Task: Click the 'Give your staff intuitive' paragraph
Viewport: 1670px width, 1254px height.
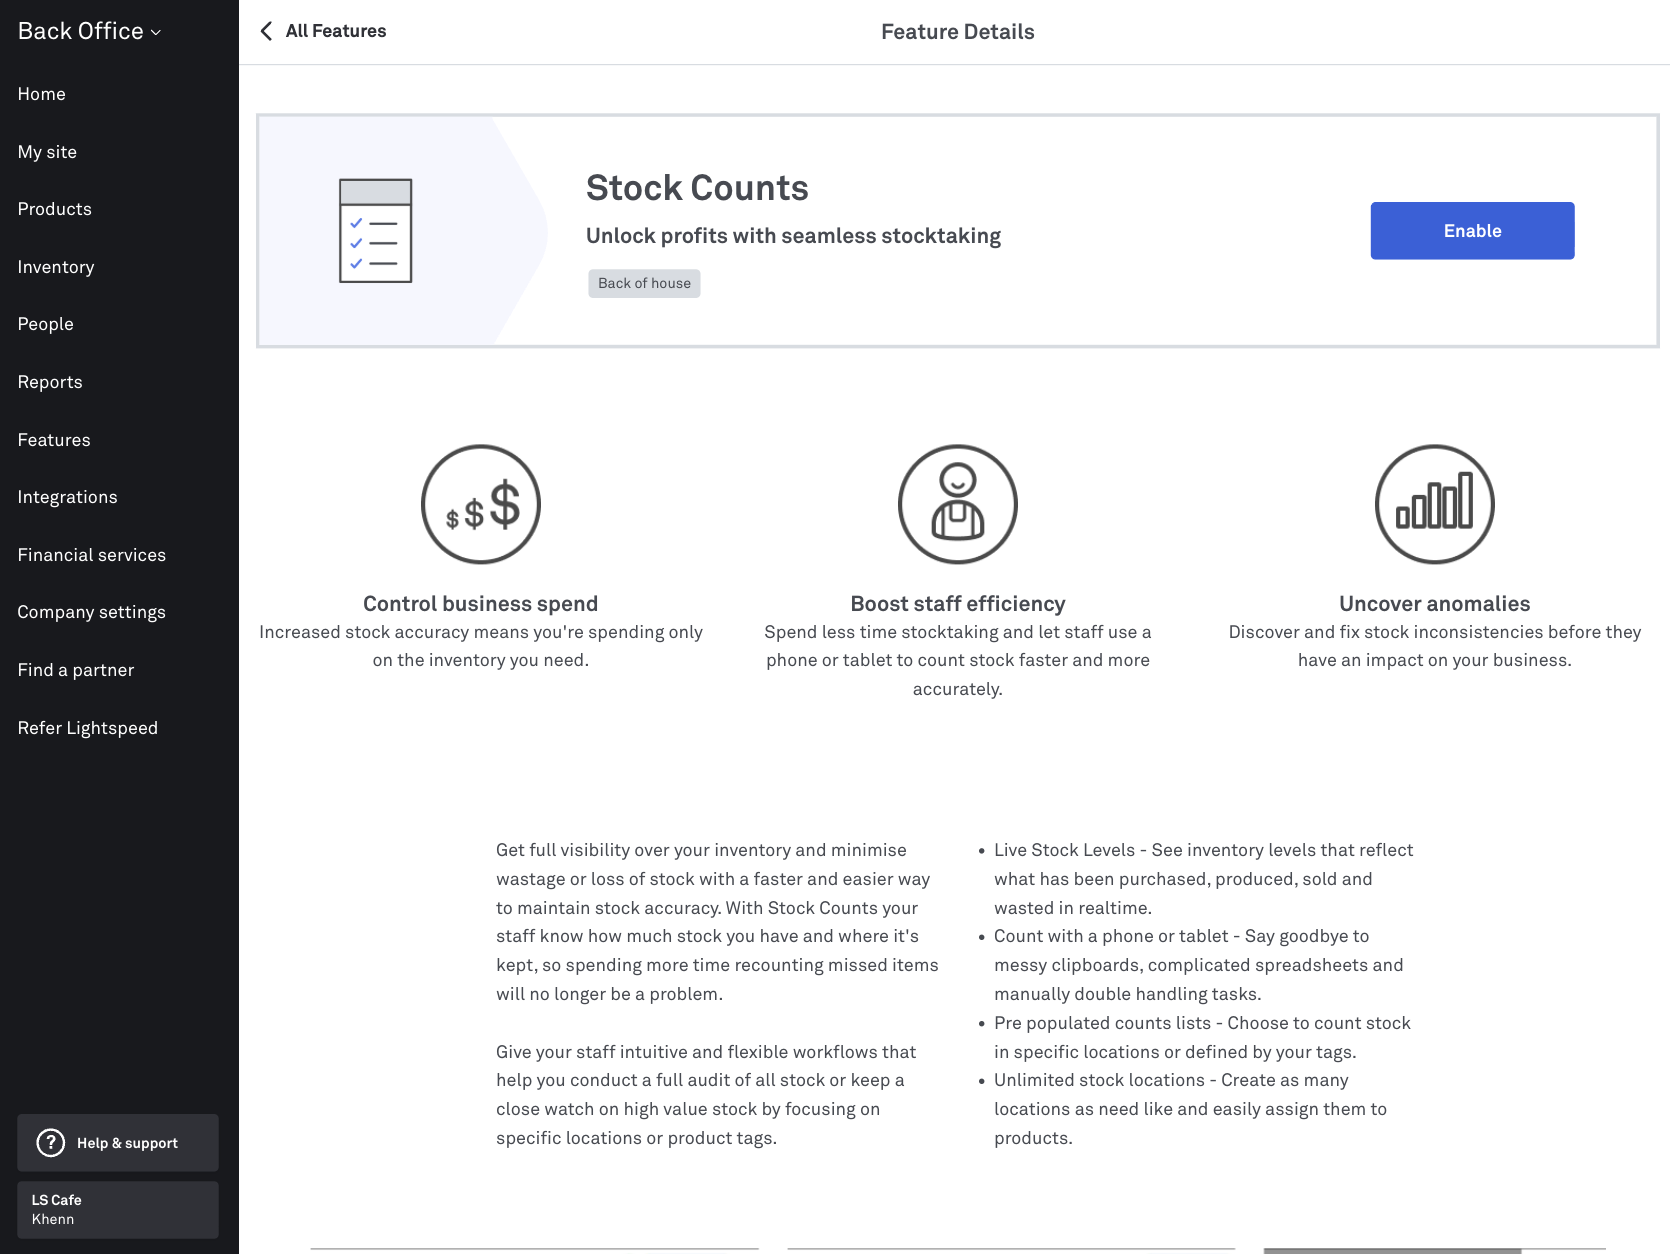Action: click(706, 1095)
